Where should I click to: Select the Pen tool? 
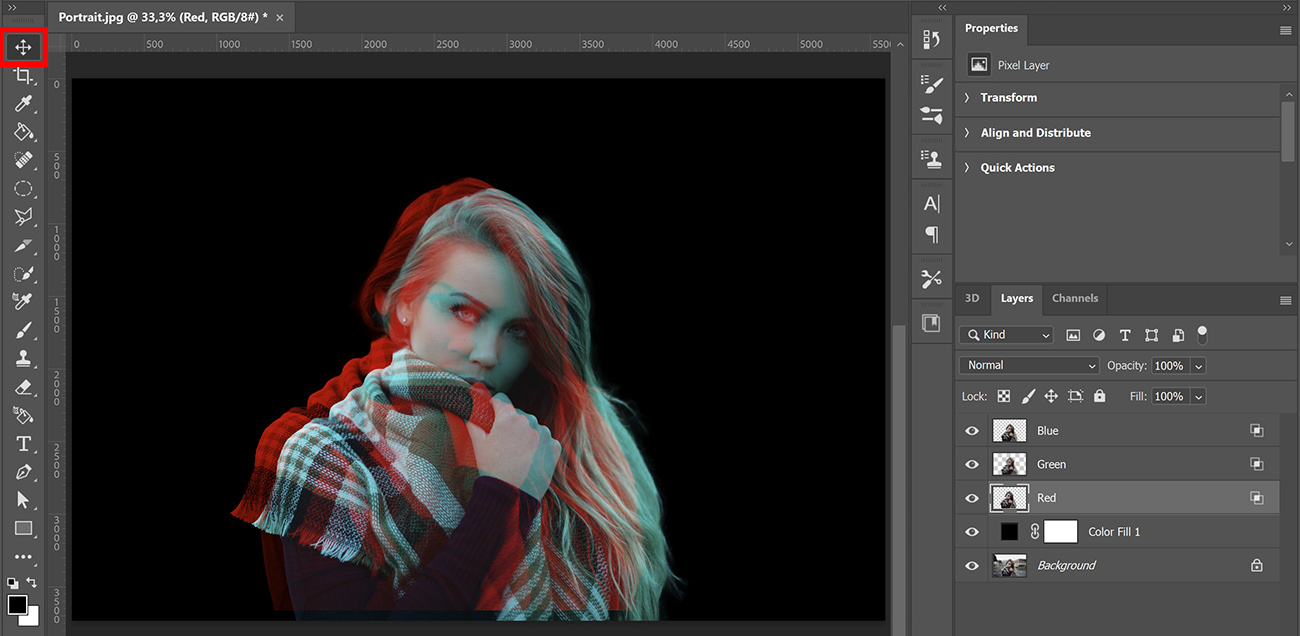click(23, 471)
